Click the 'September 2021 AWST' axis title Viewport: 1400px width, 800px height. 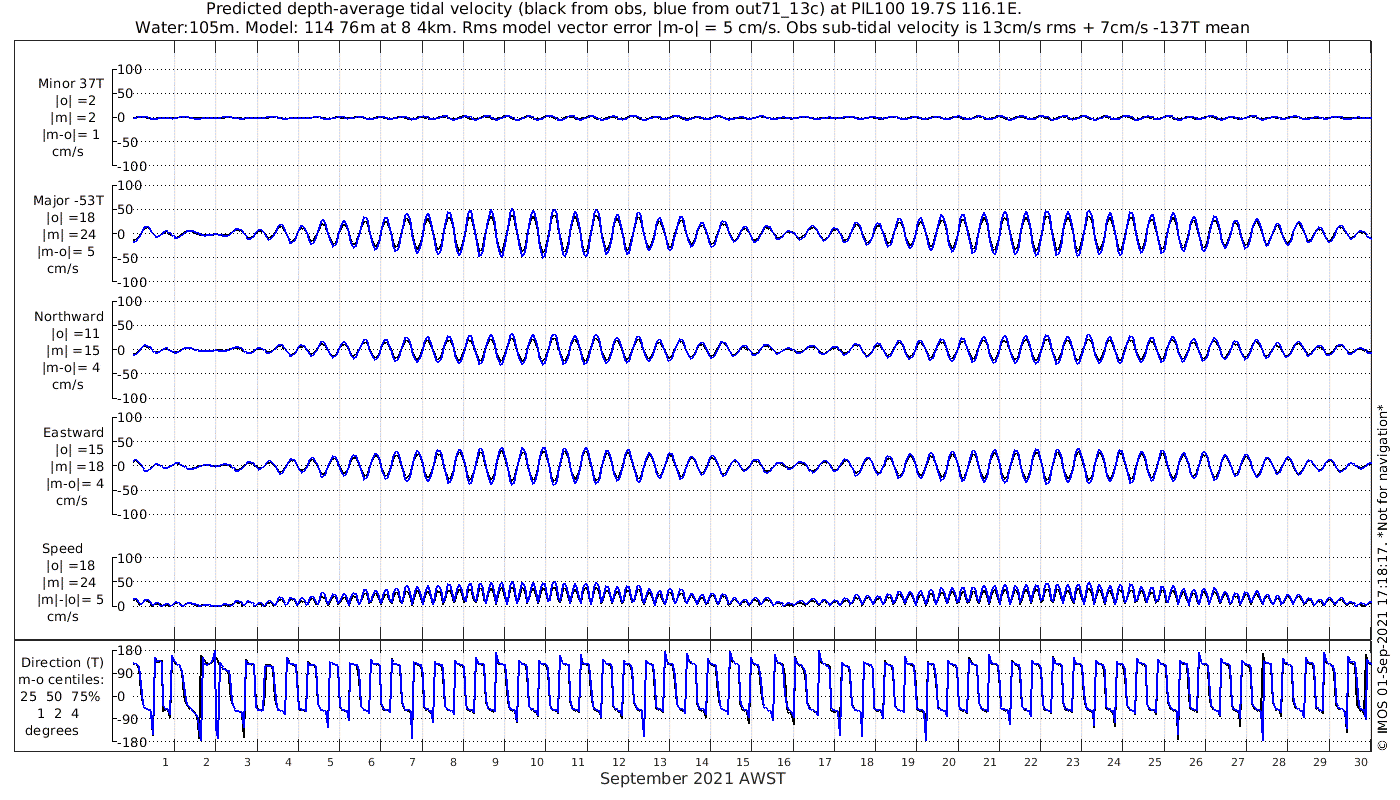pyautogui.click(x=693, y=779)
